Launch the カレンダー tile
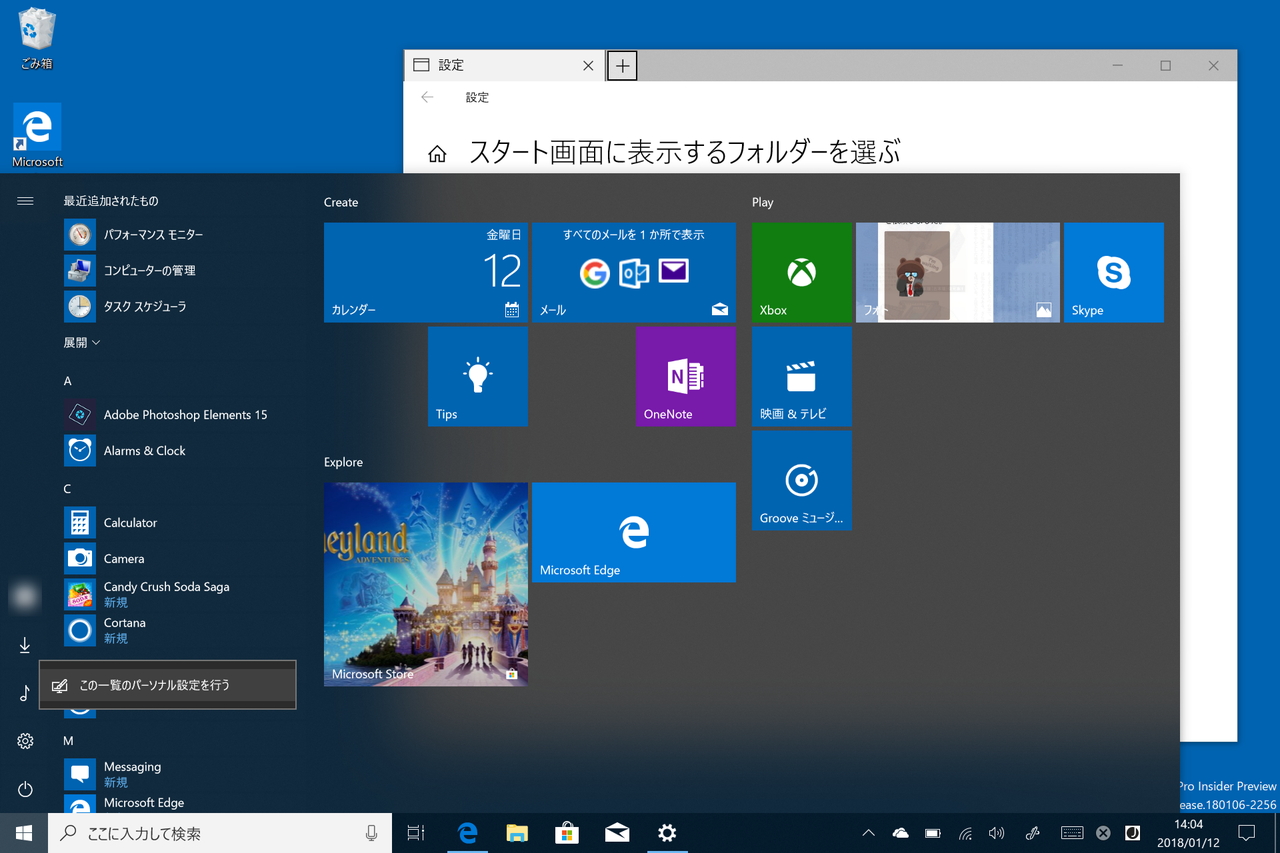 pos(425,272)
